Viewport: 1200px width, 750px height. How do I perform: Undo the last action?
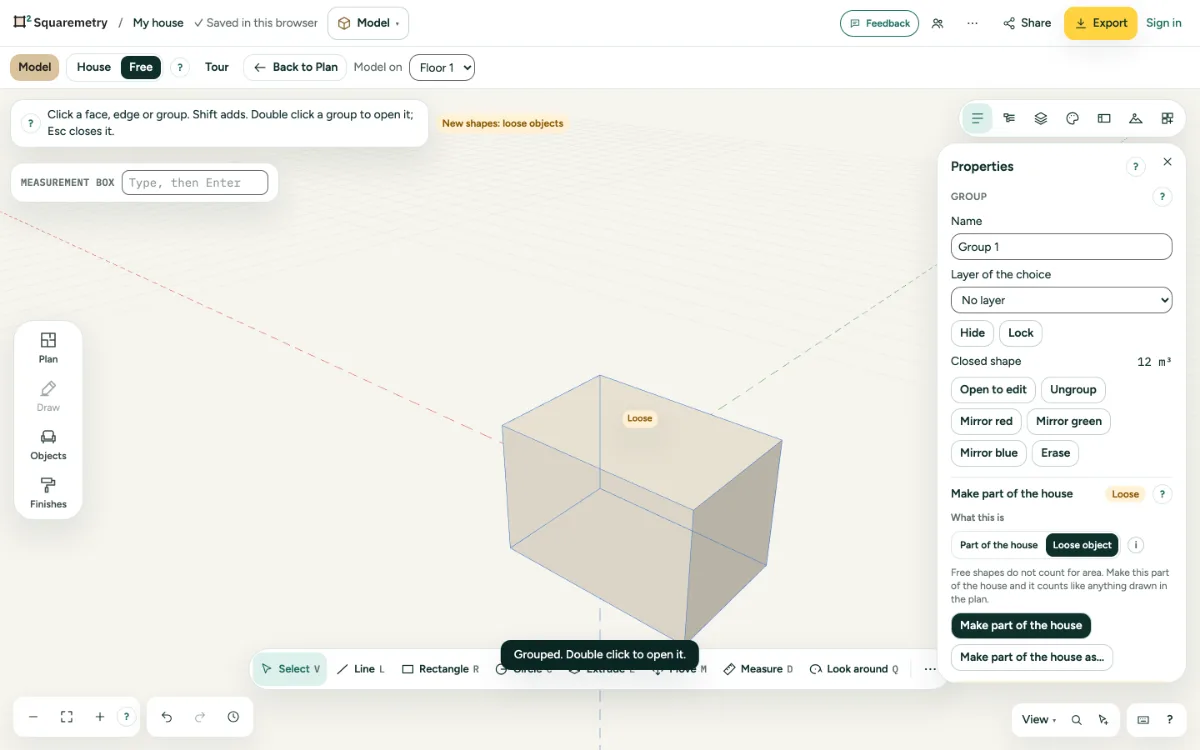pyautogui.click(x=167, y=717)
